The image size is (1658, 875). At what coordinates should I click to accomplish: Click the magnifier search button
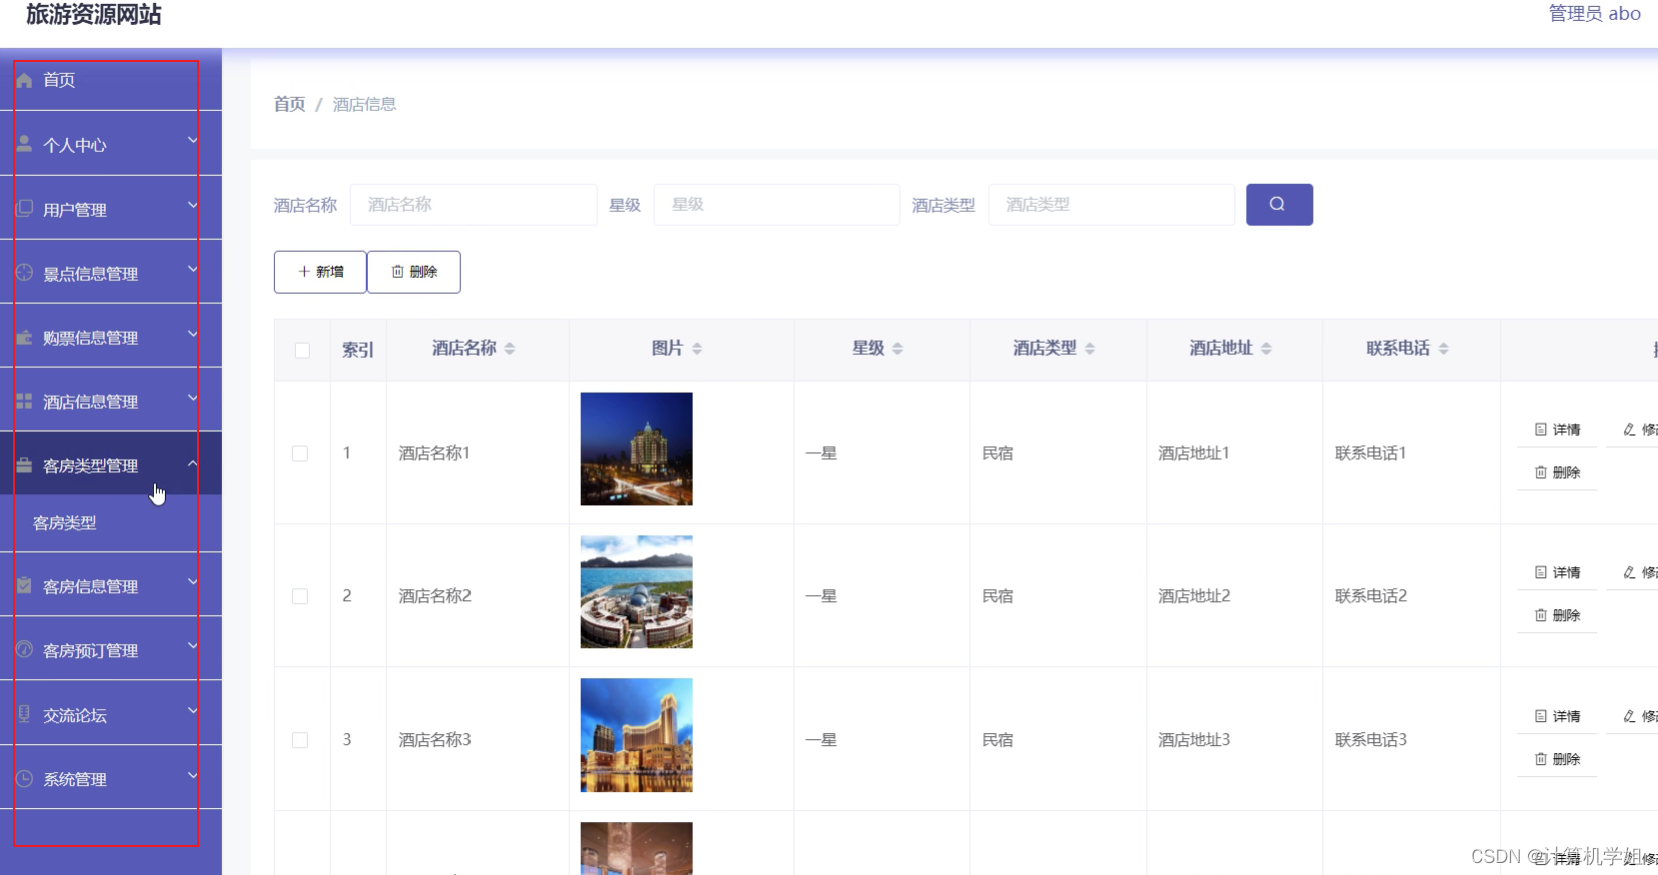pyautogui.click(x=1279, y=204)
